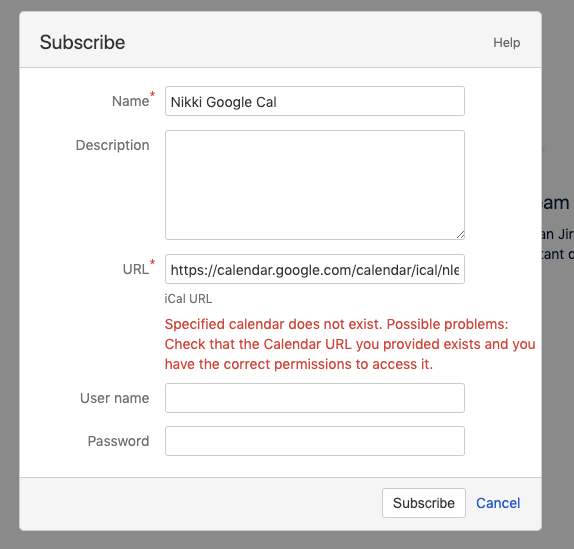Click the Subscribe button
This screenshot has height=549, width=574.
[x=424, y=503]
